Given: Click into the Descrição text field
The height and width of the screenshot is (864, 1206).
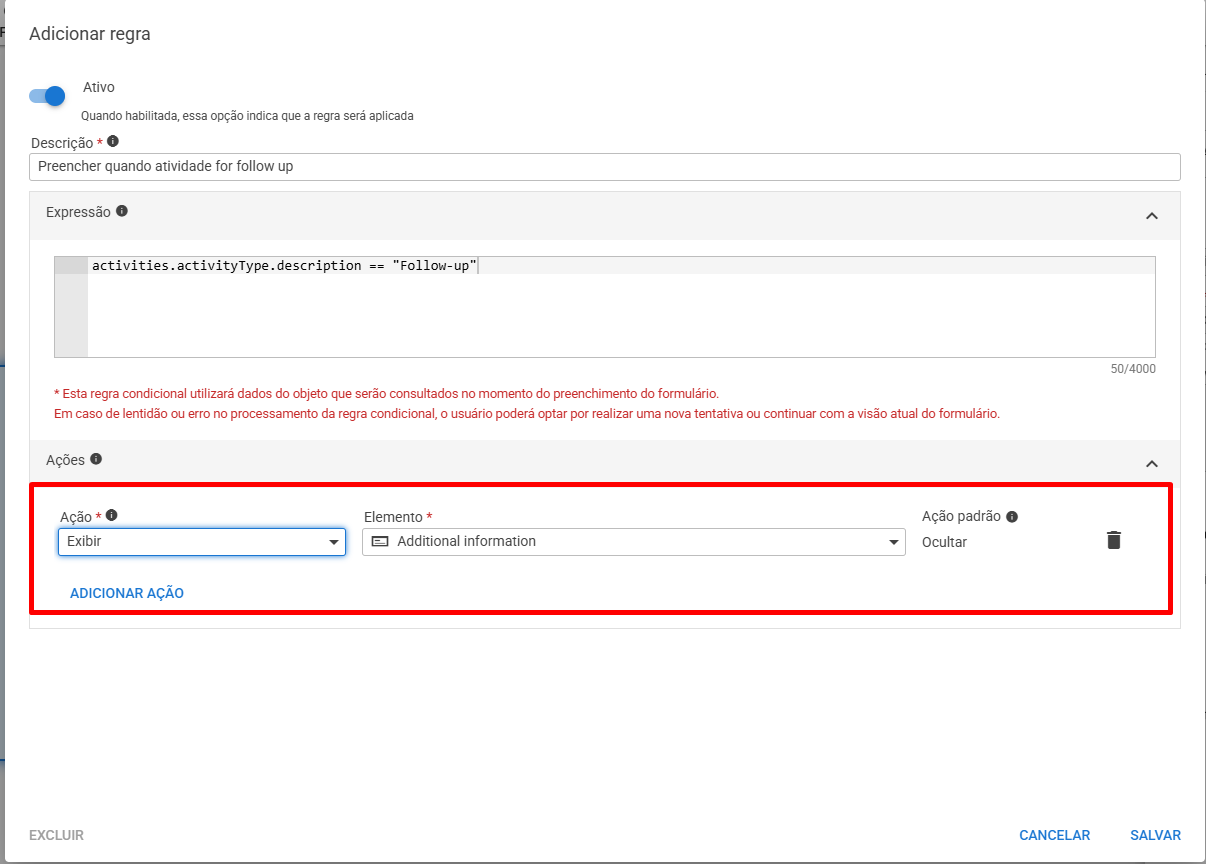Looking at the screenshot, I should point(605,166).
